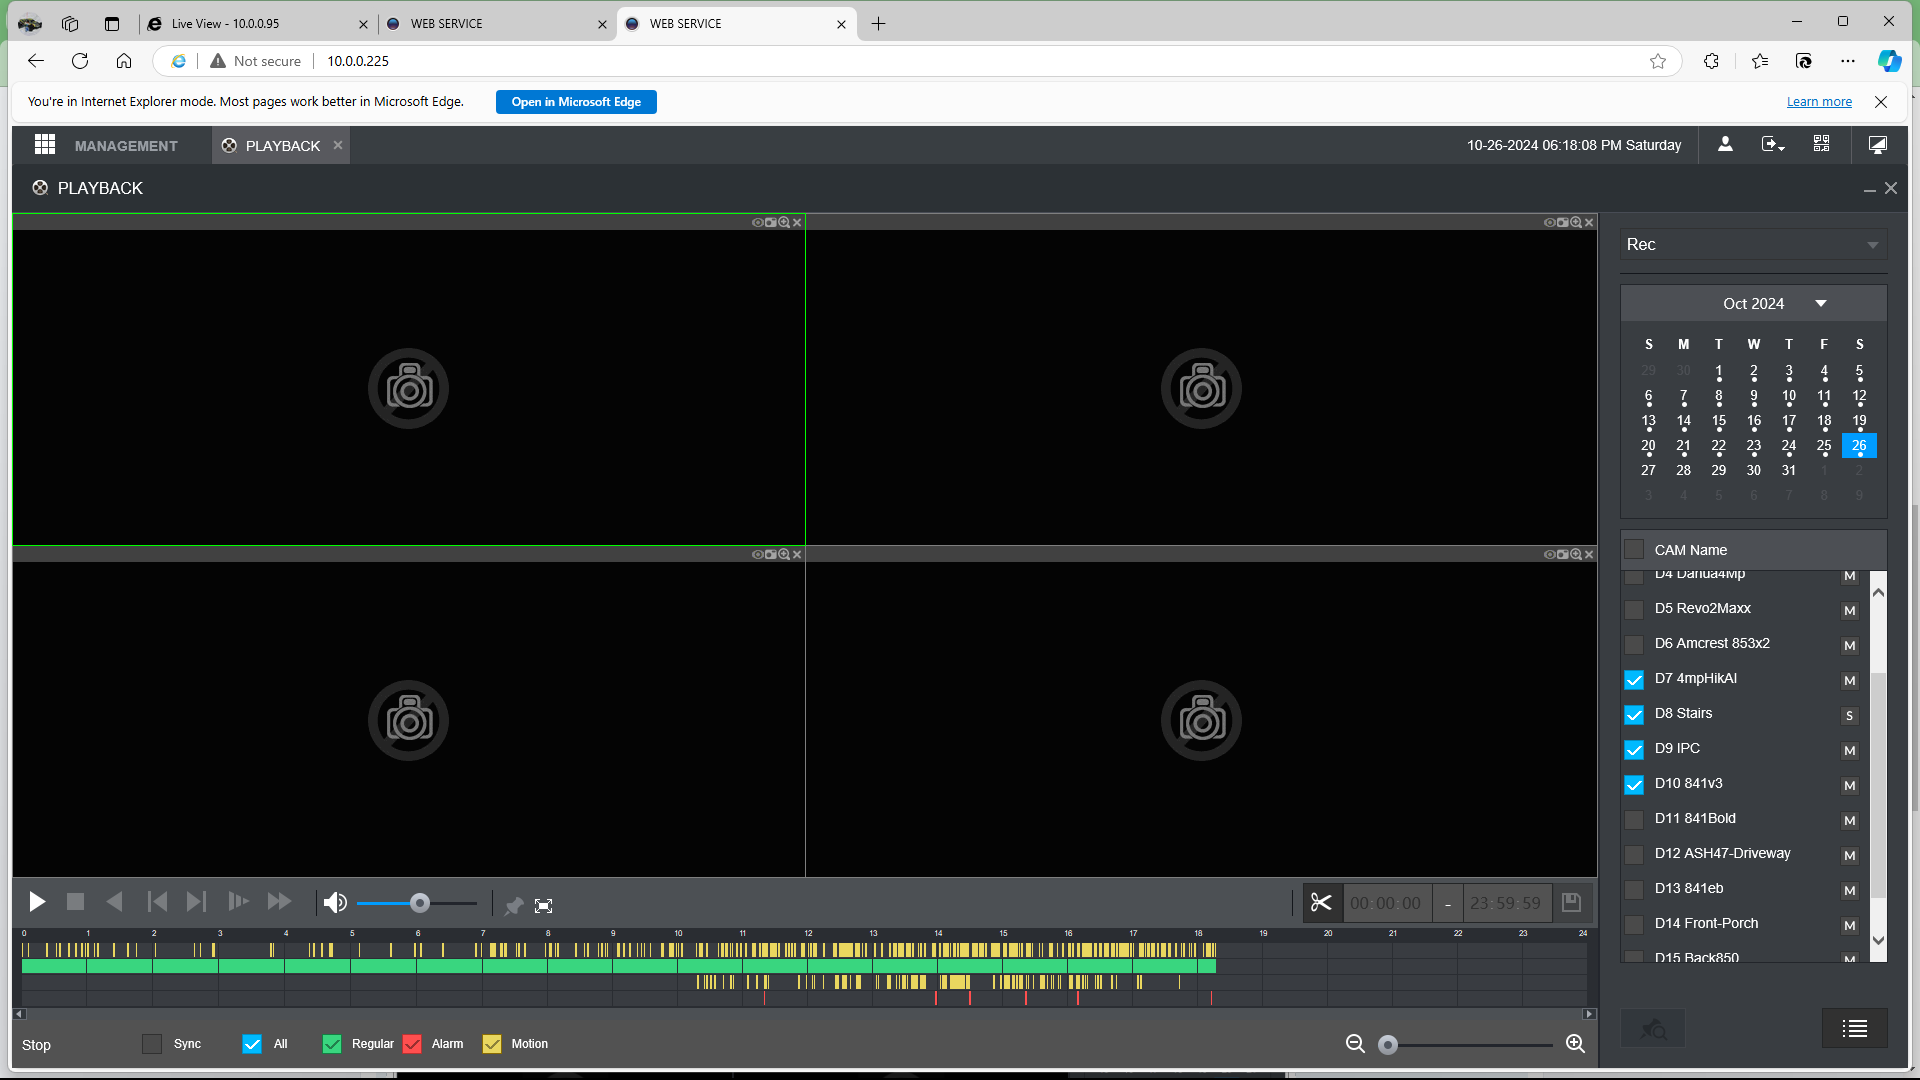
Task: Select October 25 on the calendar
Action: click(x=1824, y=446)
